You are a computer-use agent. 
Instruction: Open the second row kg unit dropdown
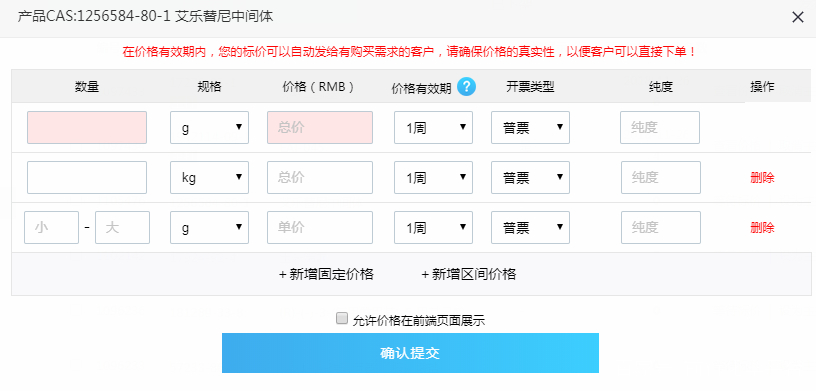[x=209, y=178]
